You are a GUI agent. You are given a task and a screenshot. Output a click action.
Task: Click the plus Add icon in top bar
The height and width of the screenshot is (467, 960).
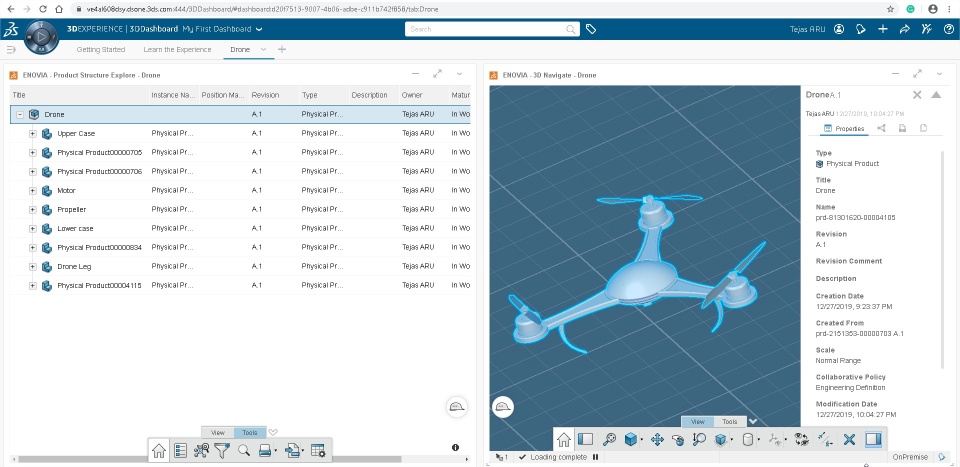[x=883, y=29]
